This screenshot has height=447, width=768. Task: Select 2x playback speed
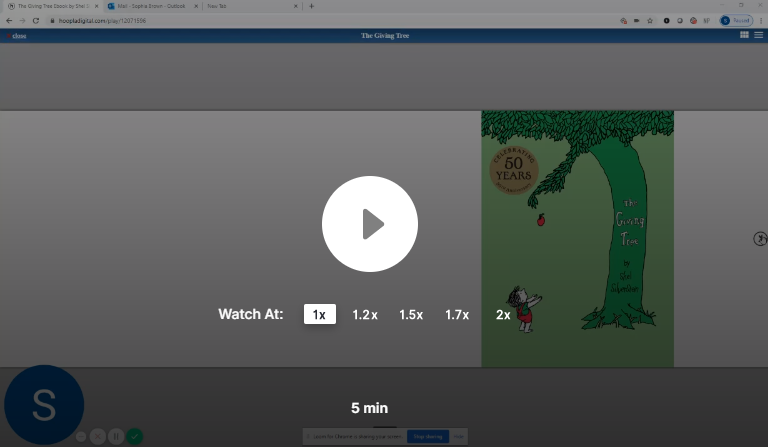pyautogui.click(x=503, y=314)
